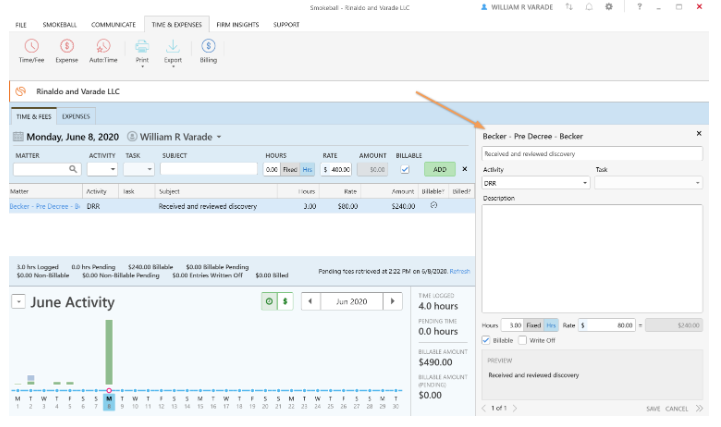Image resolution: width=721 pixels, height=427 pixels.
Task: Edit subject field in detail panel
Action: pos(592,154)
